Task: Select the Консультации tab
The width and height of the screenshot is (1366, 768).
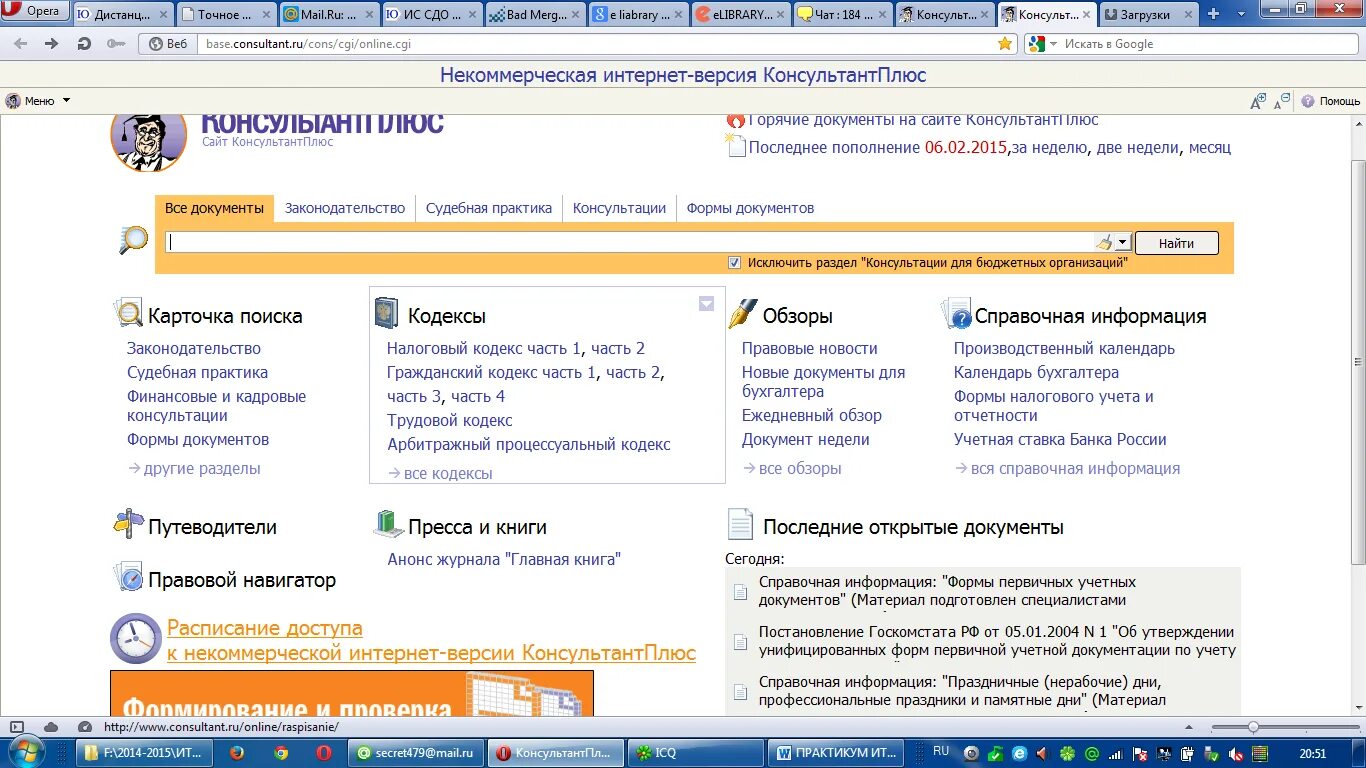Action: tap(619, 208)
